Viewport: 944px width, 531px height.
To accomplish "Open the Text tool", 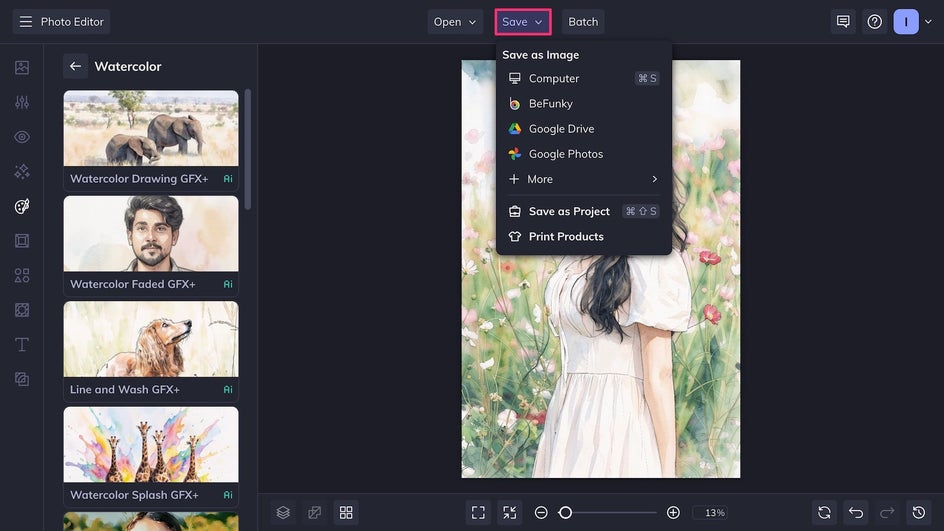I will [x=22, y=344].
